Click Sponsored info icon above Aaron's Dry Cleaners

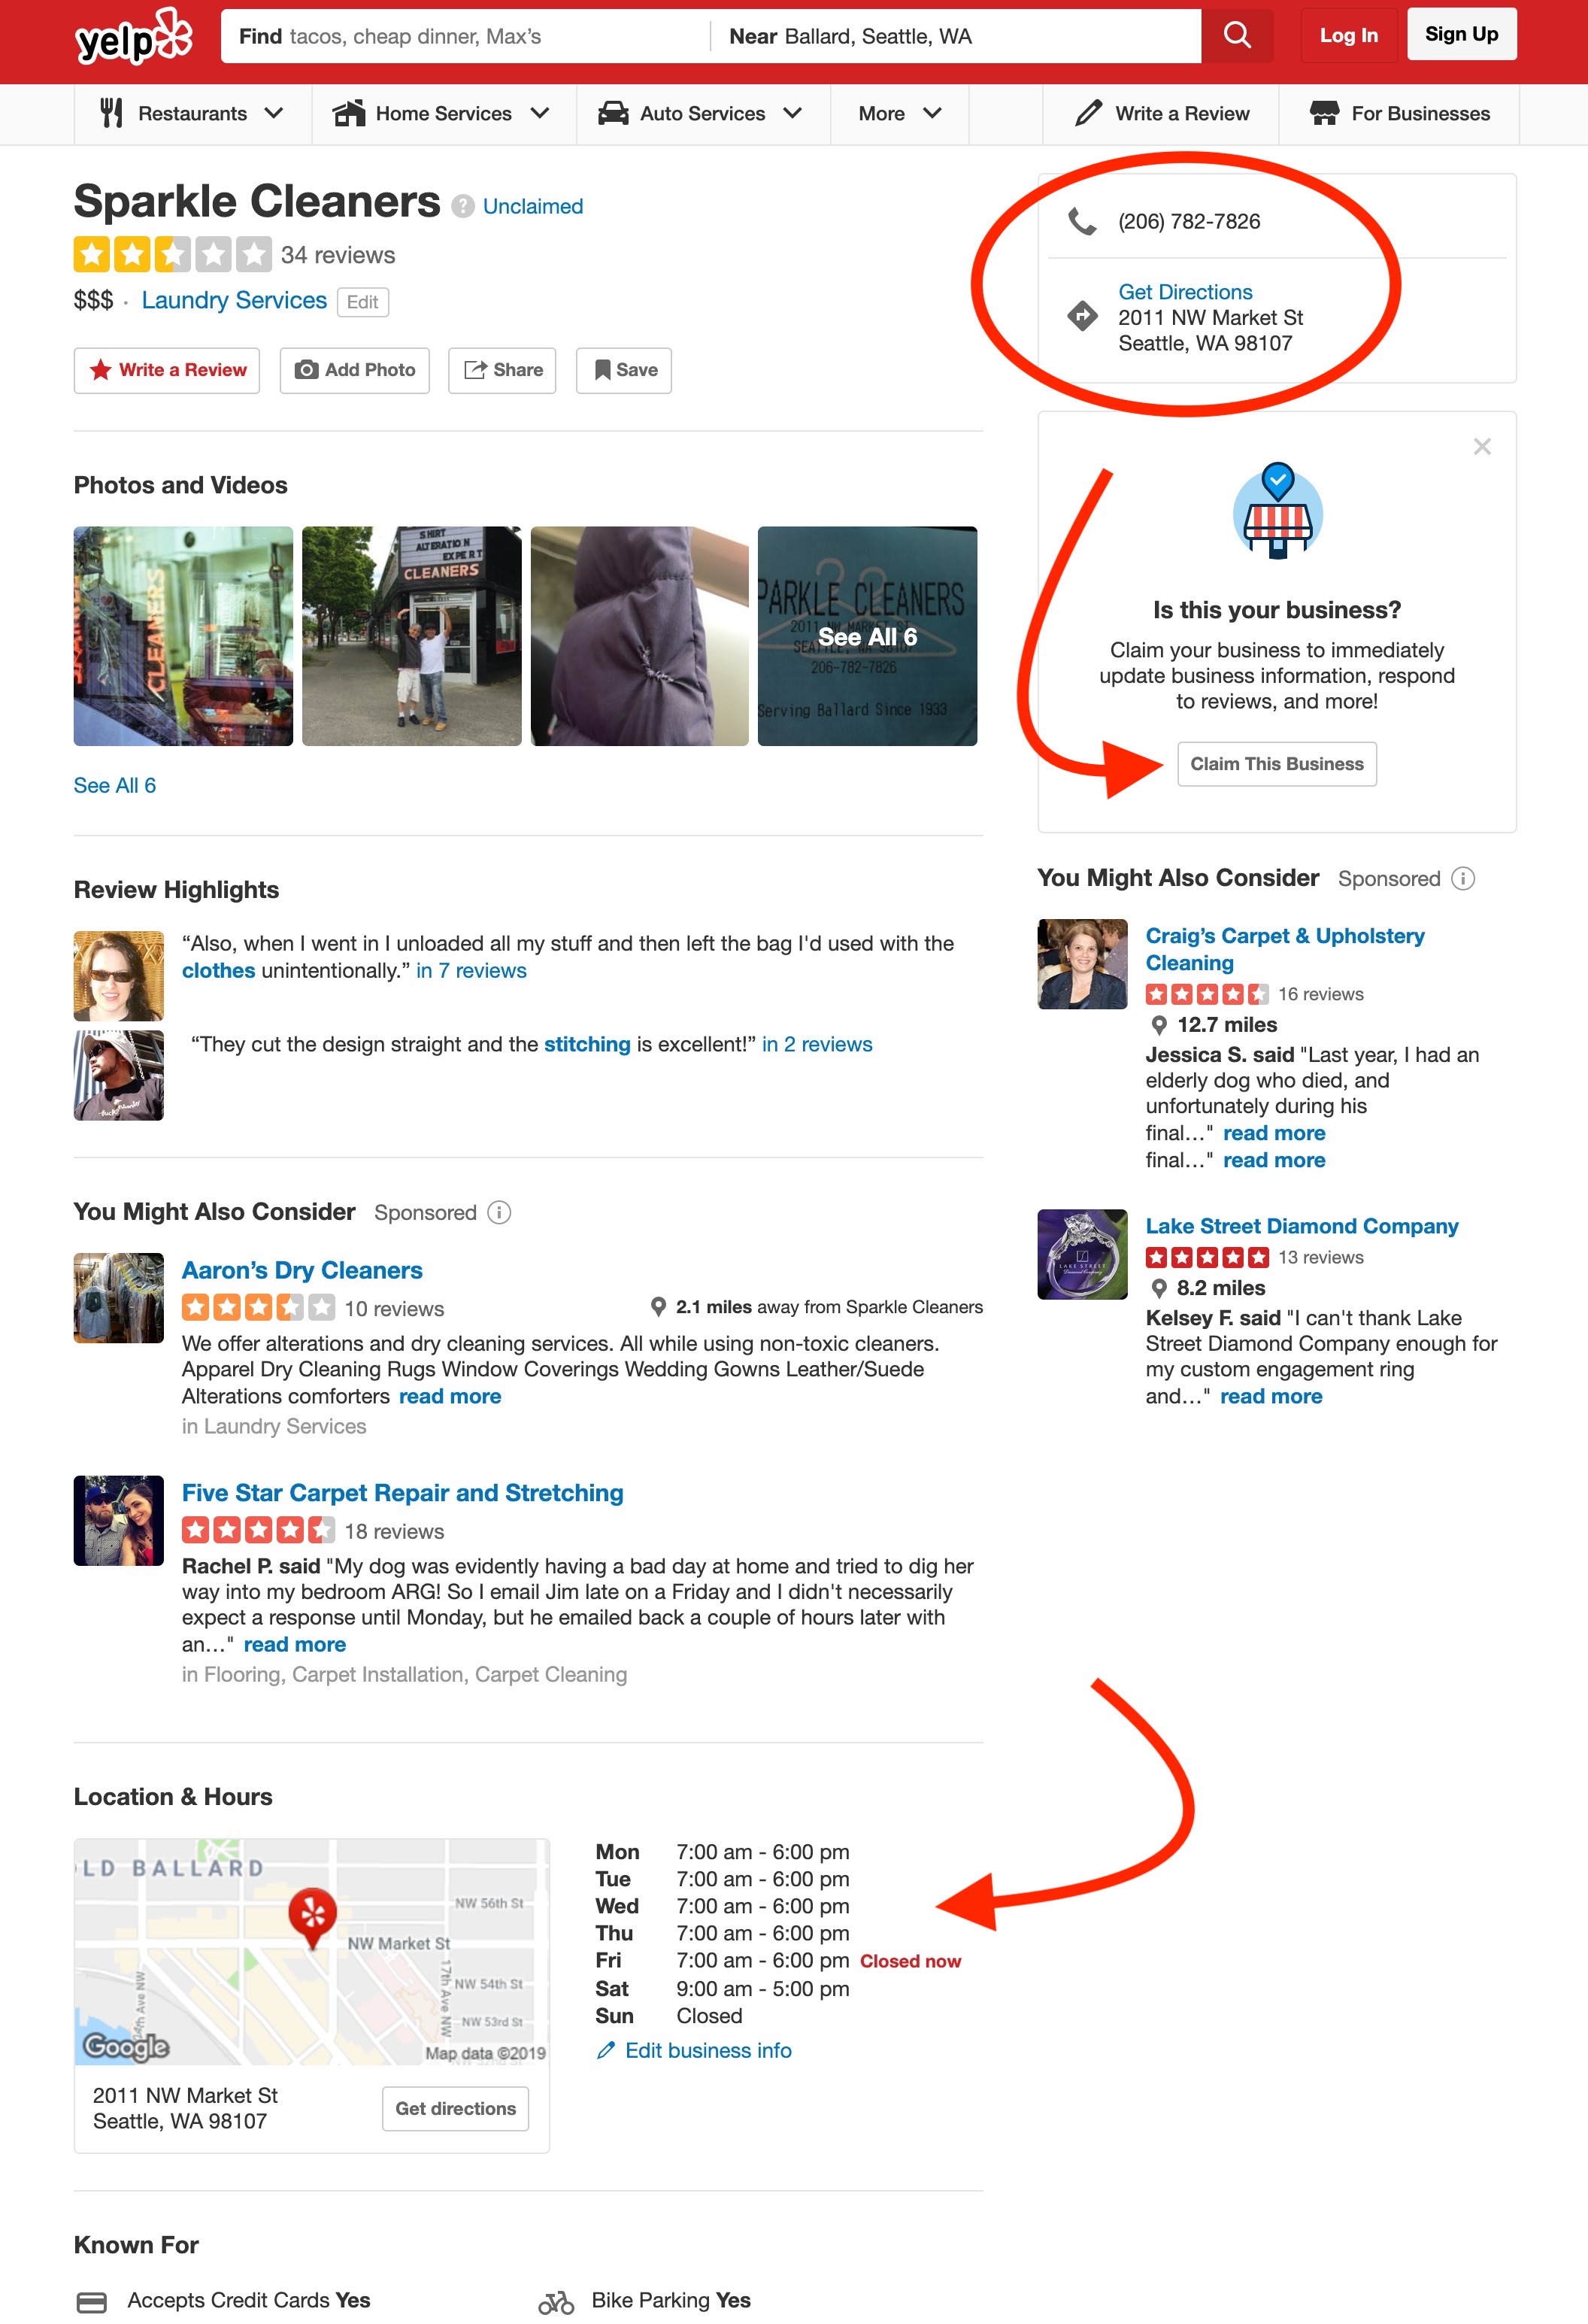coord(499,1212)
